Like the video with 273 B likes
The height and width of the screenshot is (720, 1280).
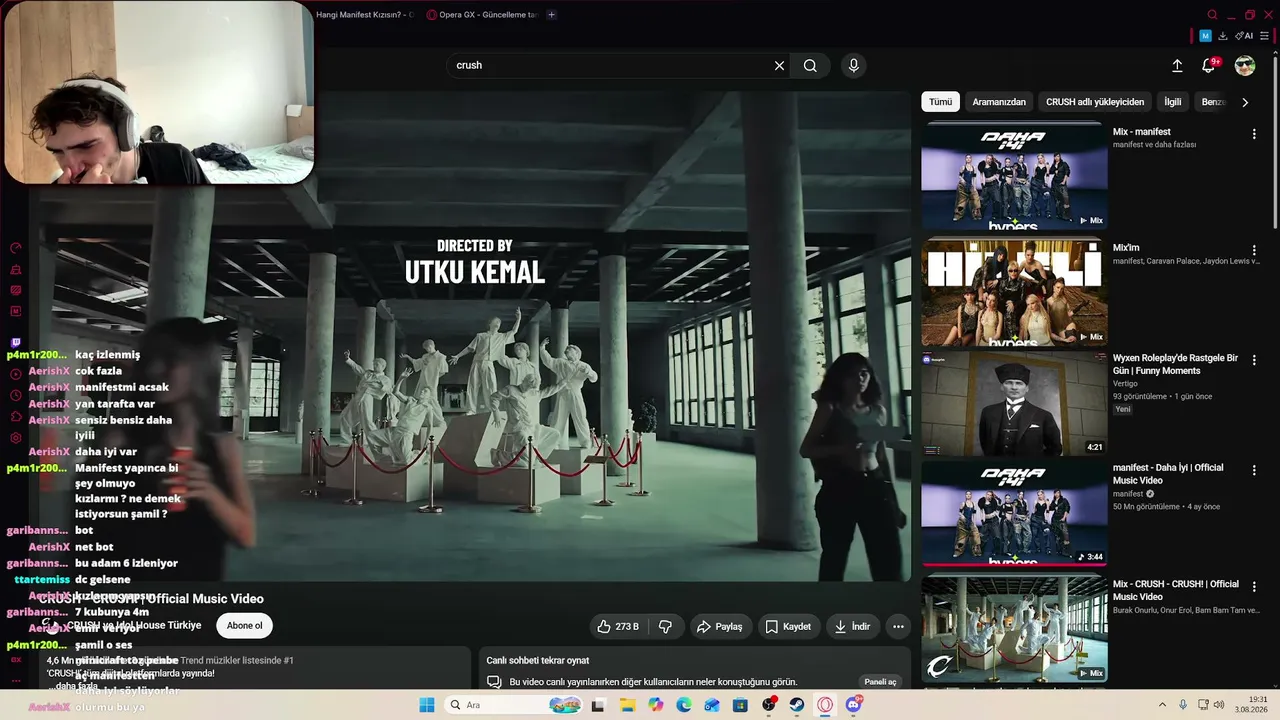pyautogui.click(x=618, y=627)
